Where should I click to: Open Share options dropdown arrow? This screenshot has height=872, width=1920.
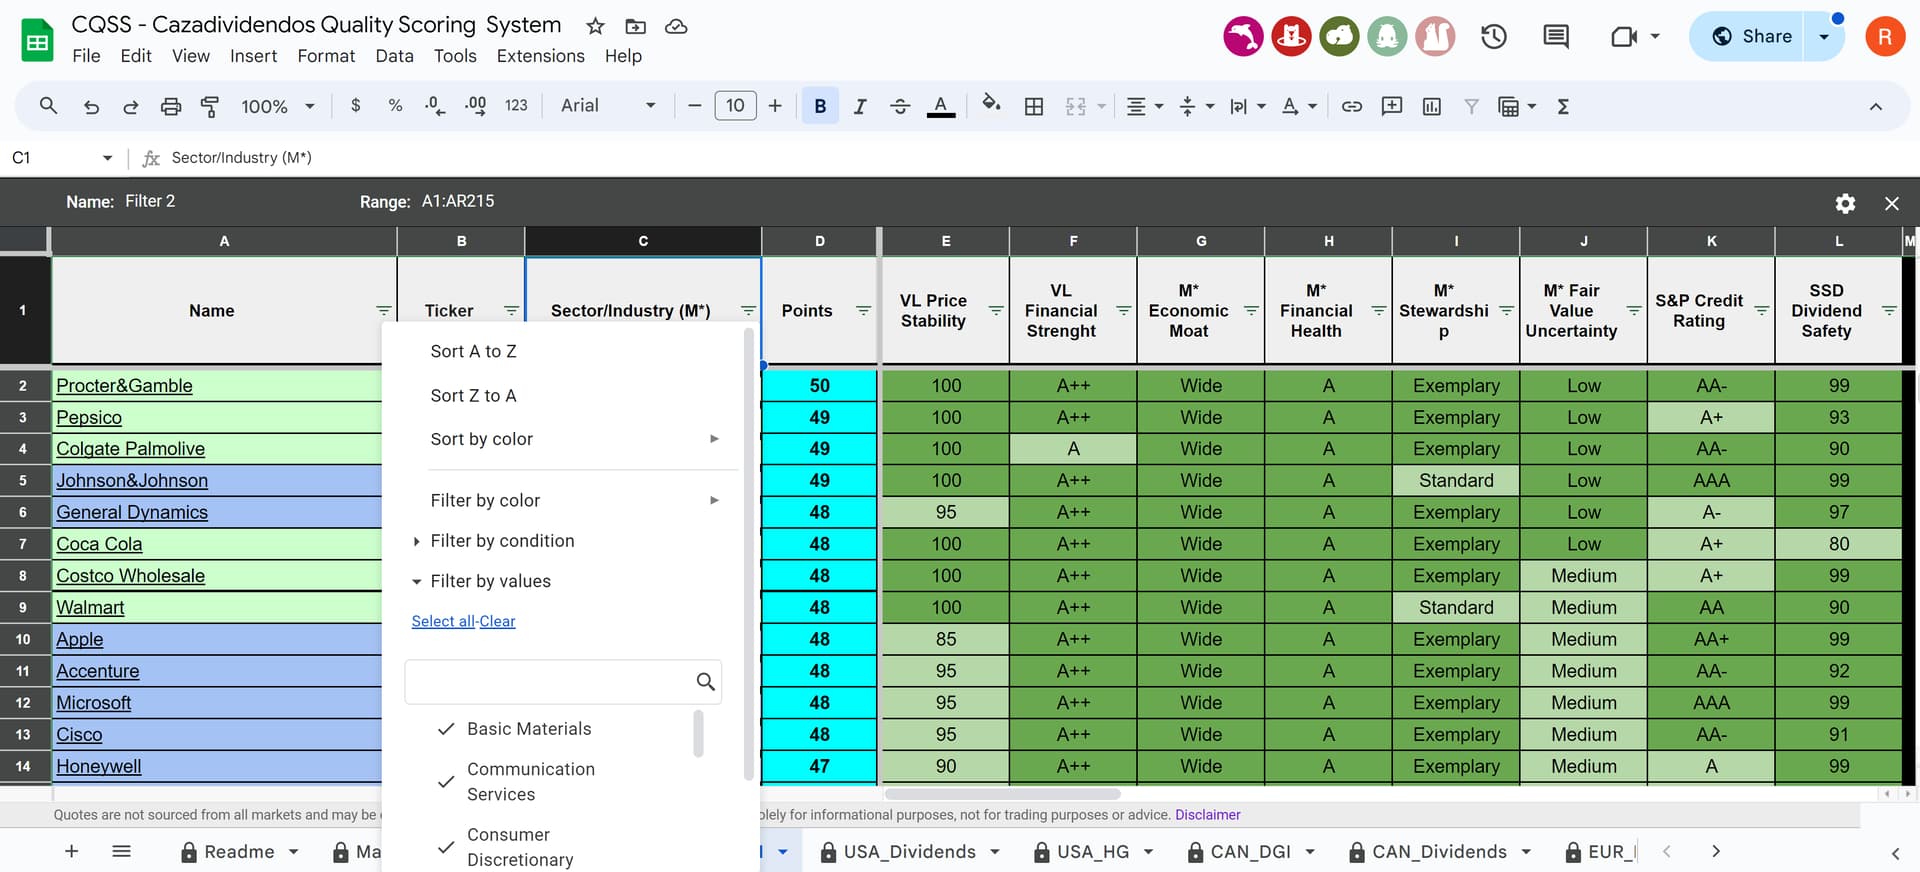pyautogui.click(x=1824, y=37)
